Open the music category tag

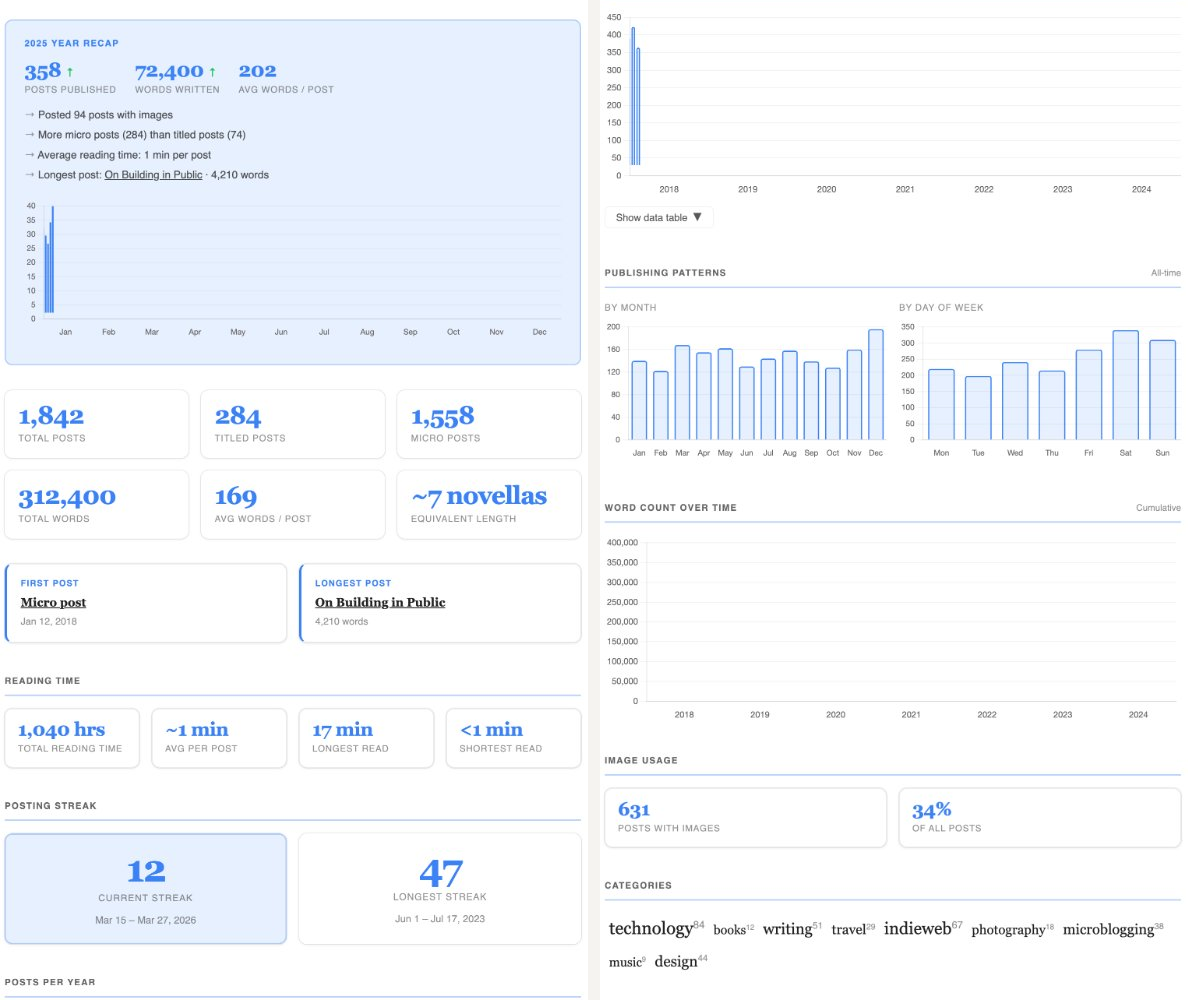pyautogui.click(x=625, y=962)
